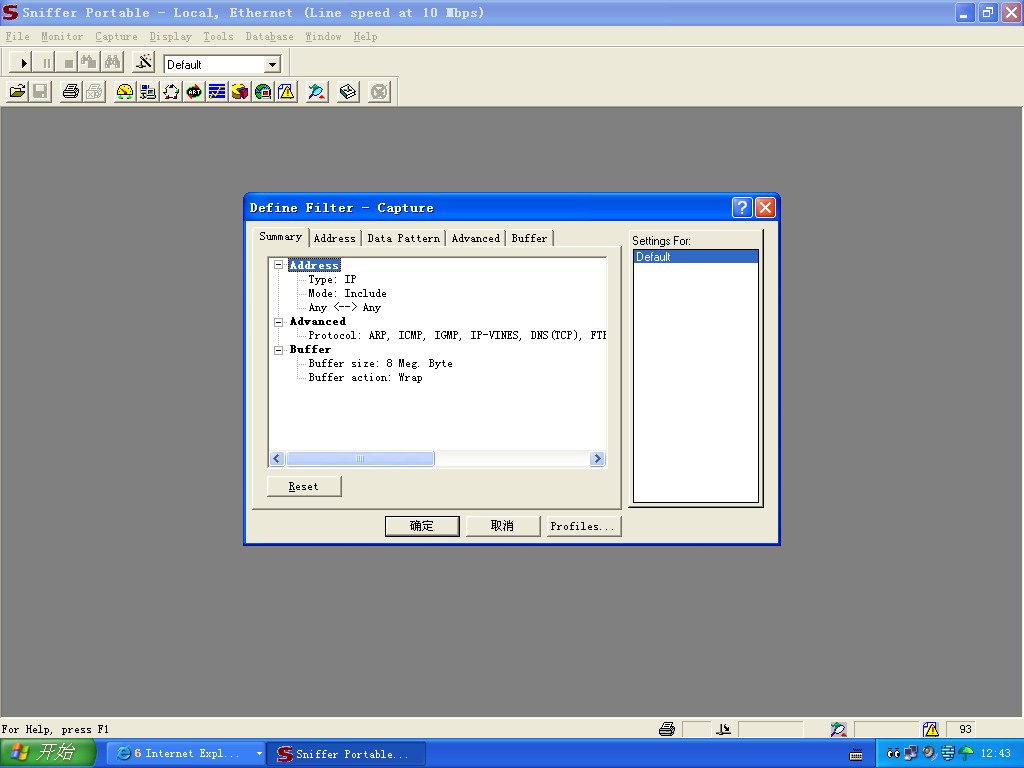
Task: Open the Capture menu
Action: click(x=116, y=36)
